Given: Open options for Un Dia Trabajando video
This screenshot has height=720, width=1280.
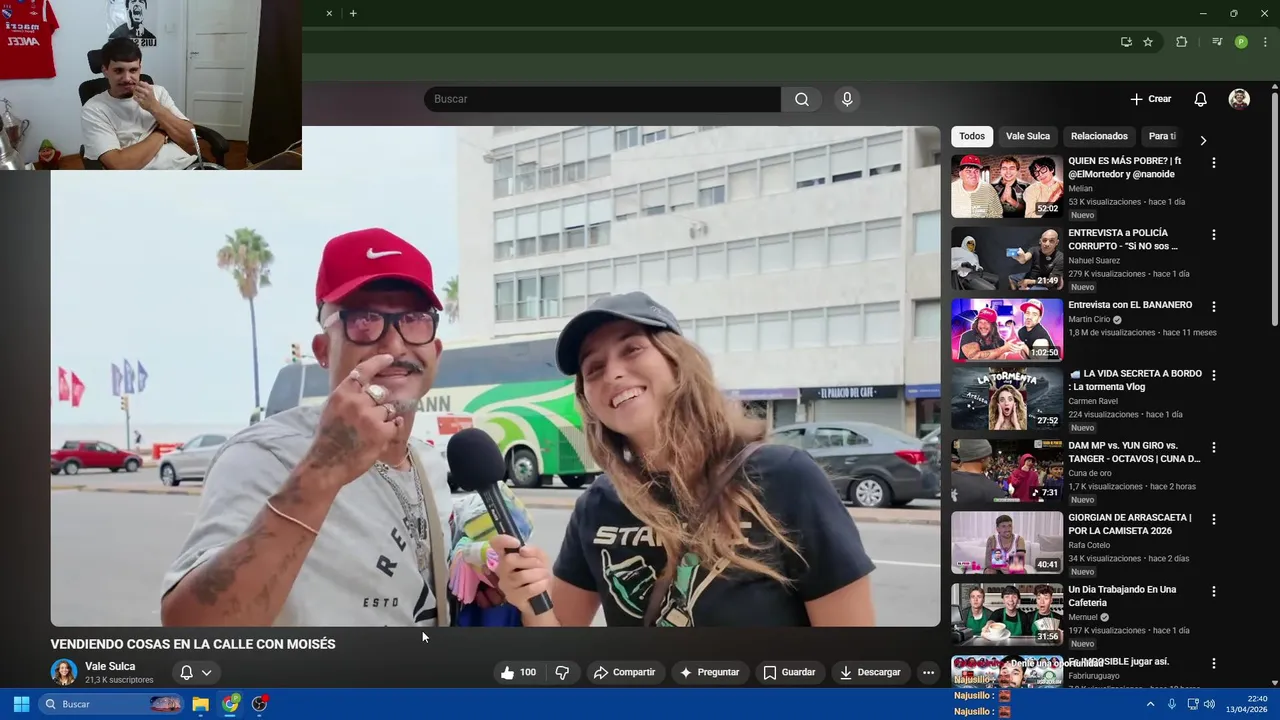Looking at the screenshot, I should (1214, 591).
